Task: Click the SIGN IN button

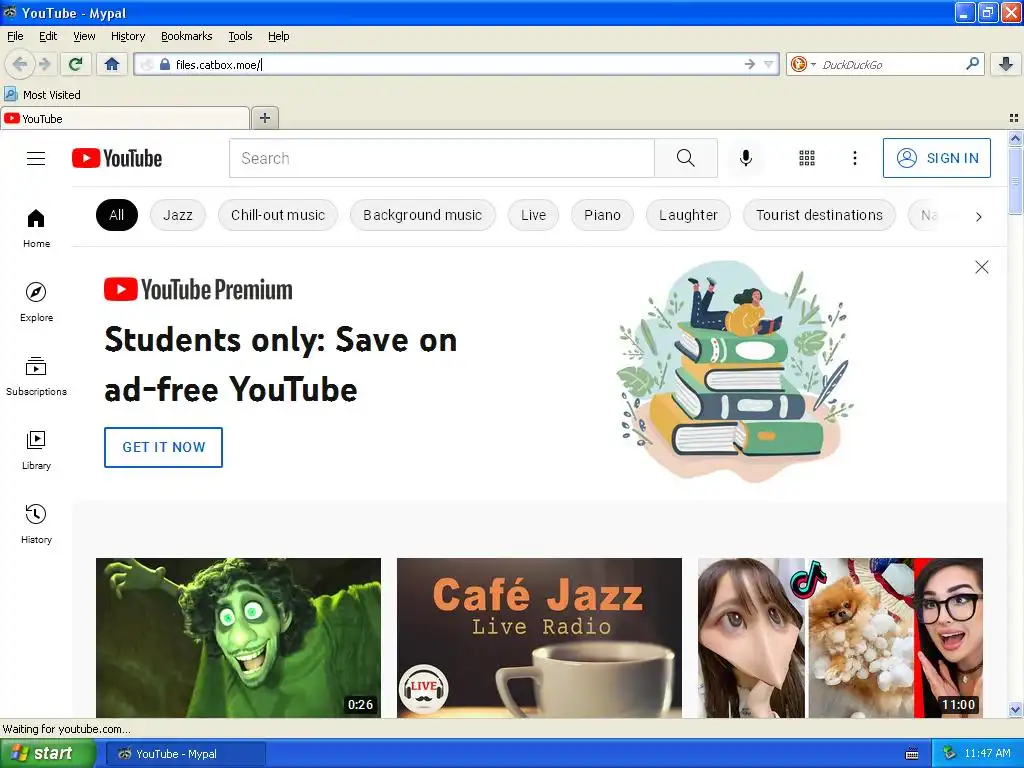Action: click(x=936, y=158)
